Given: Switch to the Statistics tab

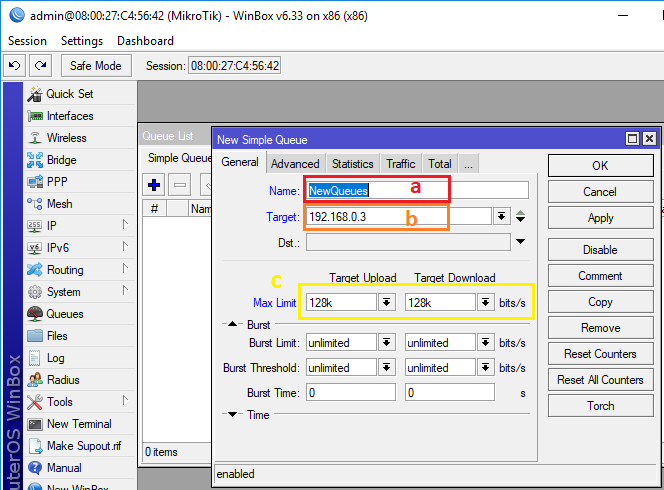Looking at the screenshot, I should [x=353, y=164].
